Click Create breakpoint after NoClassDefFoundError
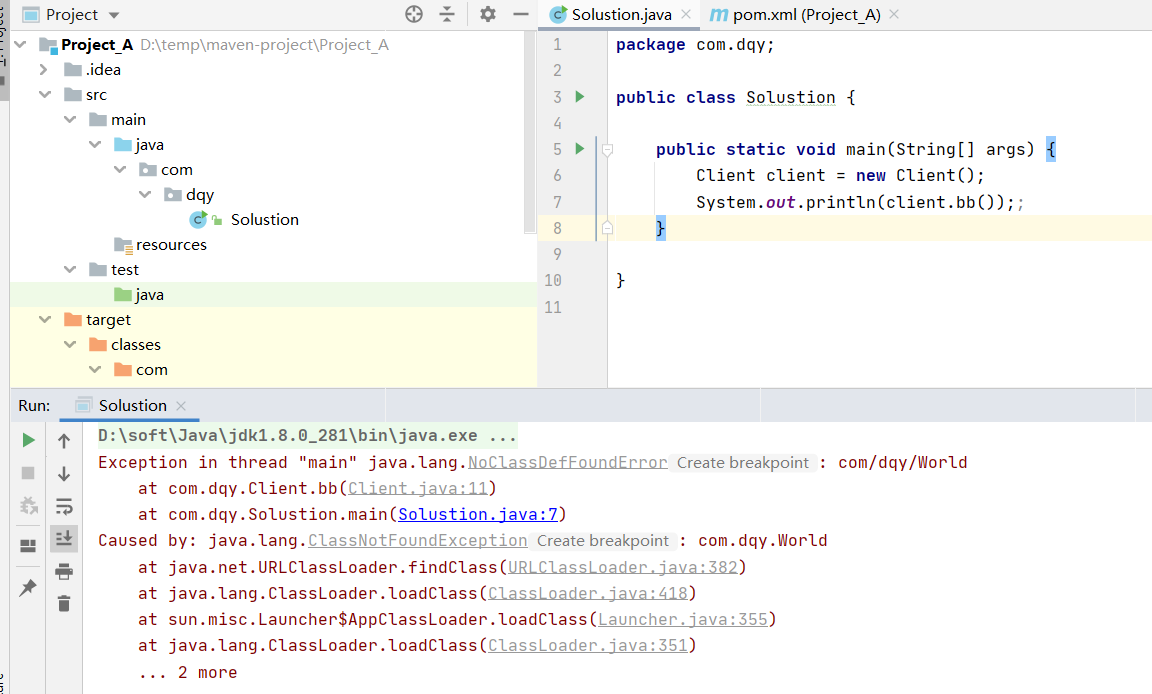 pos(743,463)
